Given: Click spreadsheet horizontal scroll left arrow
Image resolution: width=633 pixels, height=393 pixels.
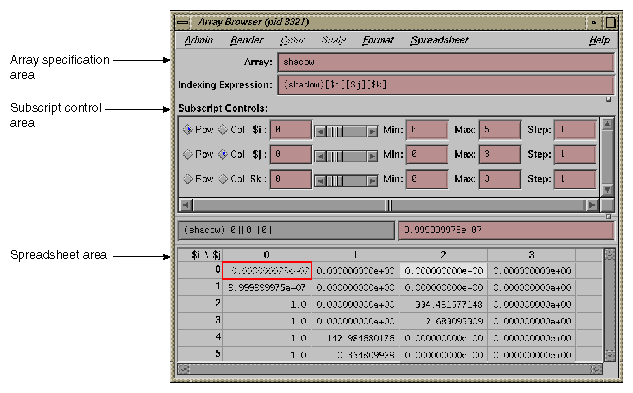Looking at the screenshot, I should 184,369.
